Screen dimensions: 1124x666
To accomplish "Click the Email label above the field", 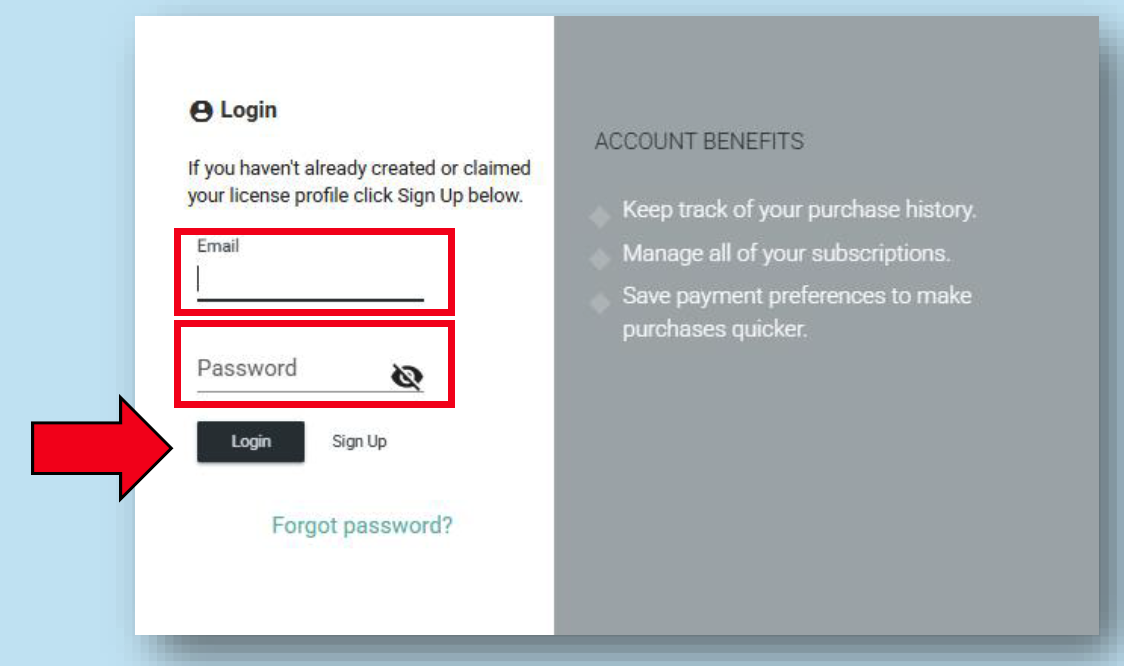I will (x=218, y=246).
